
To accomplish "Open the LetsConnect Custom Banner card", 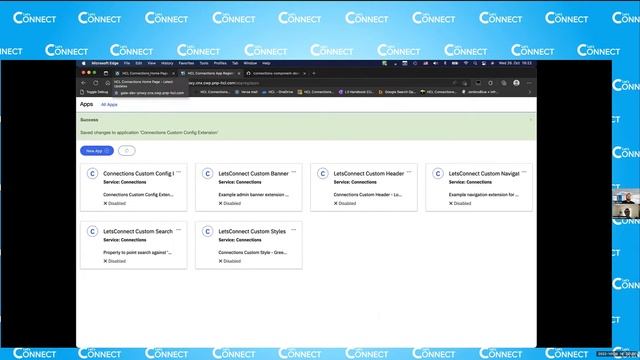I will click(x=249, y=187).
